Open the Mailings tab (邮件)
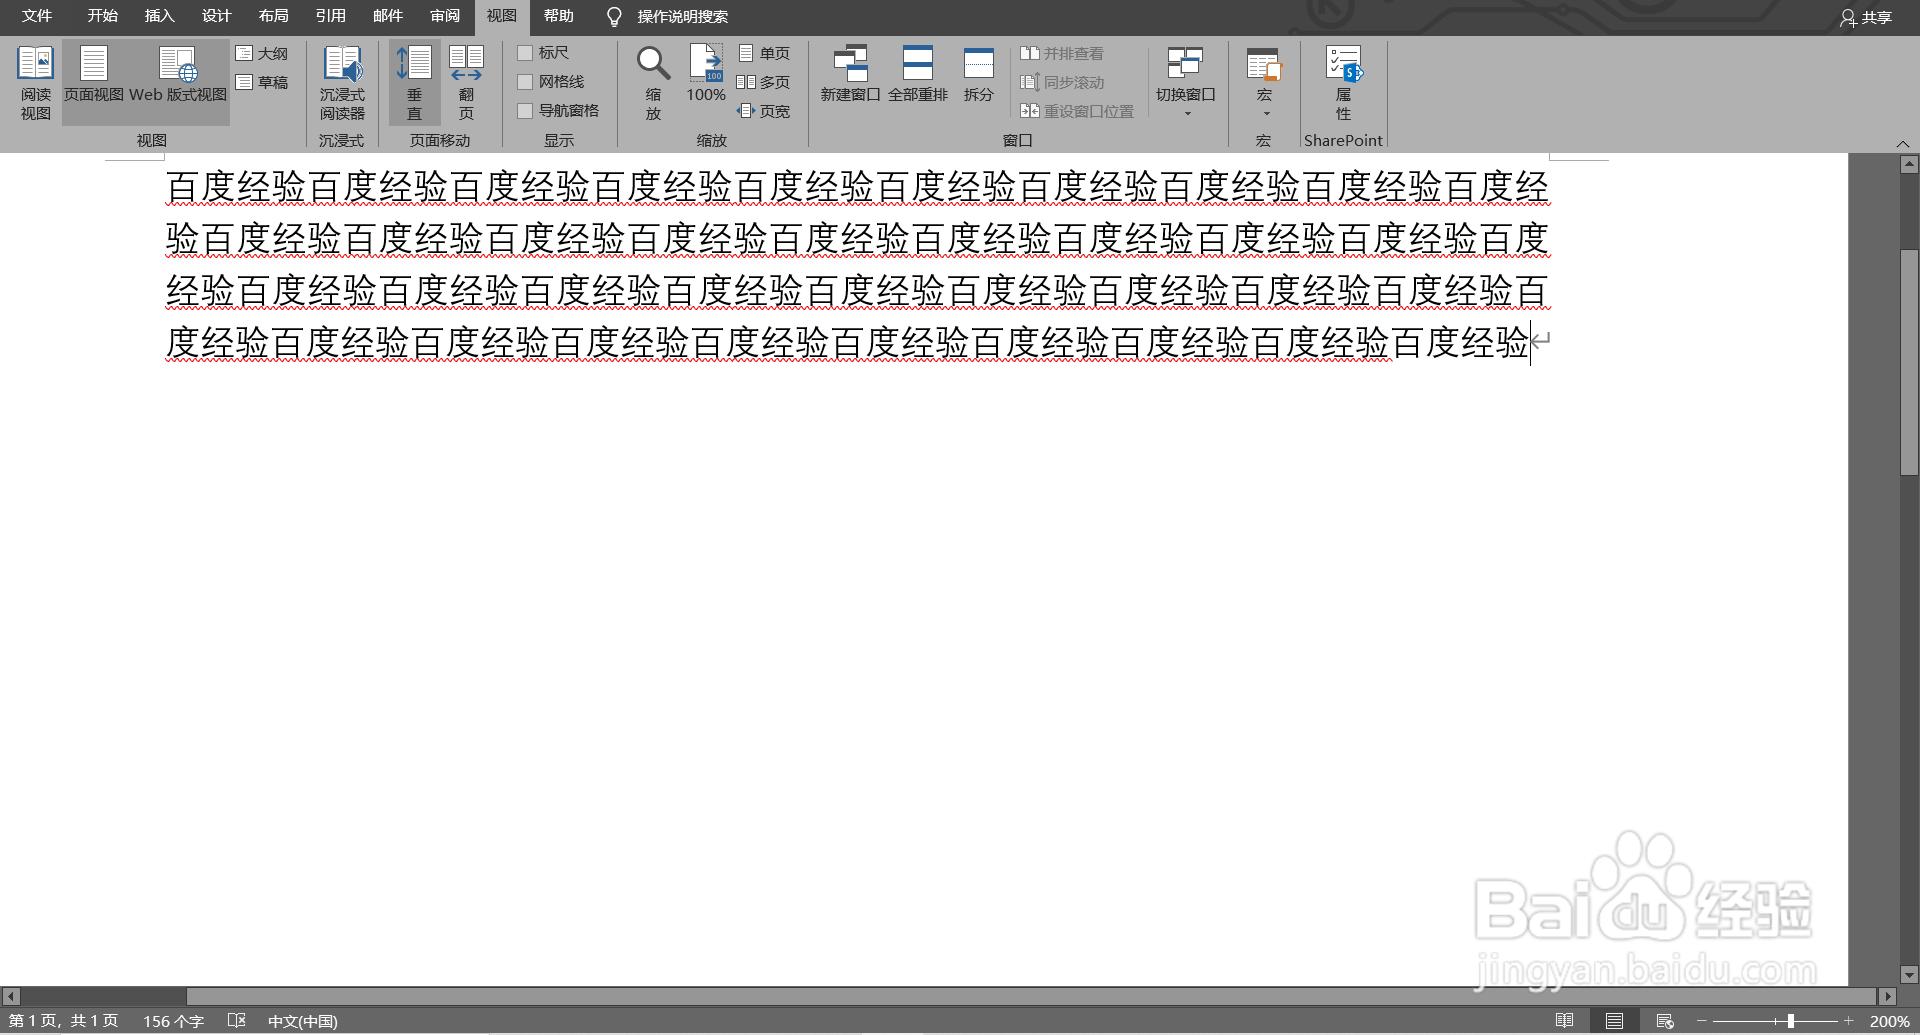The image size is (1920, 1035). click(x=387, y=16)
